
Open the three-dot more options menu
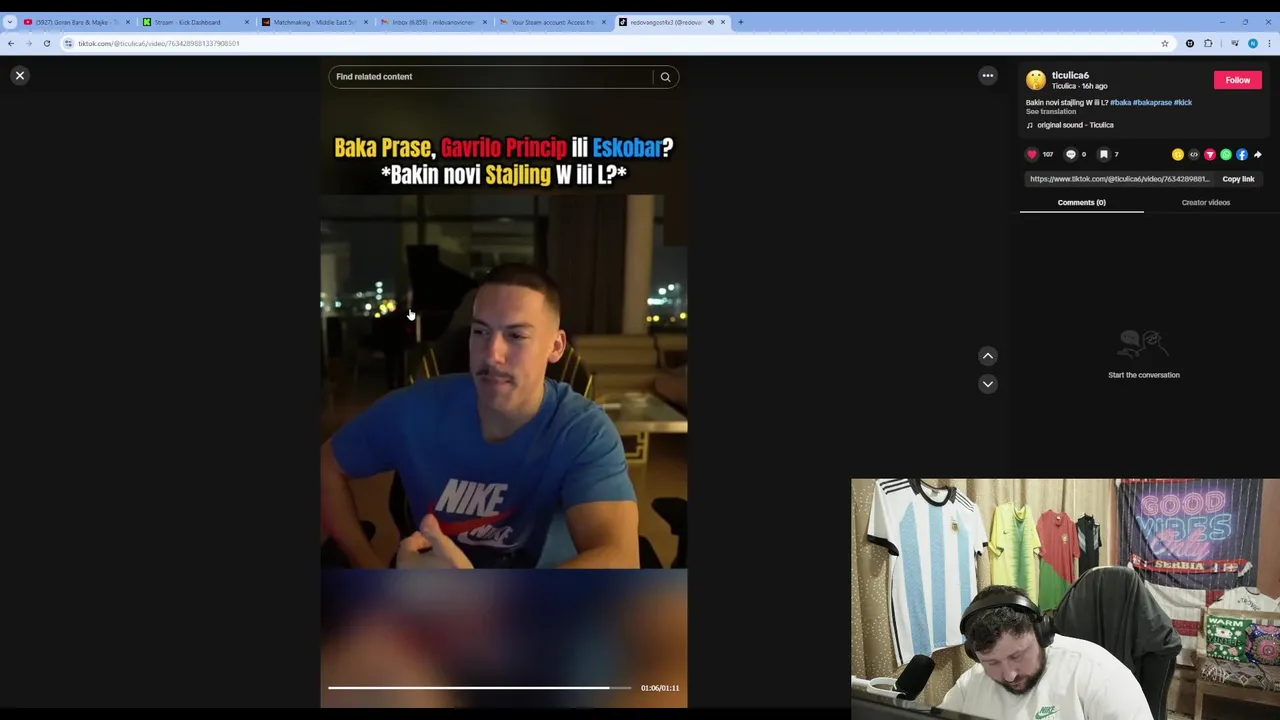(987, 76)
